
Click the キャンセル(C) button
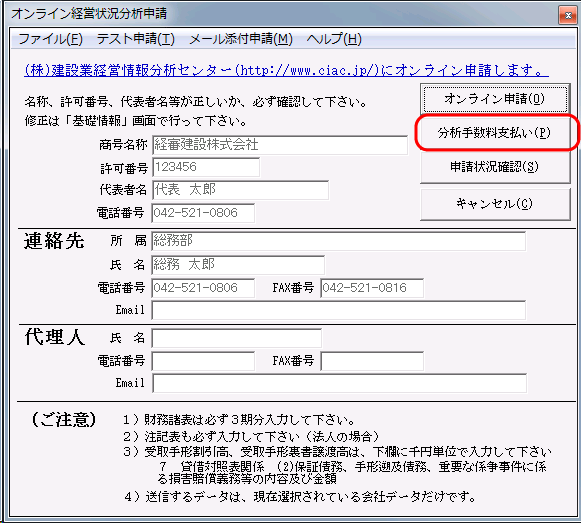click(x=495, y=204)
